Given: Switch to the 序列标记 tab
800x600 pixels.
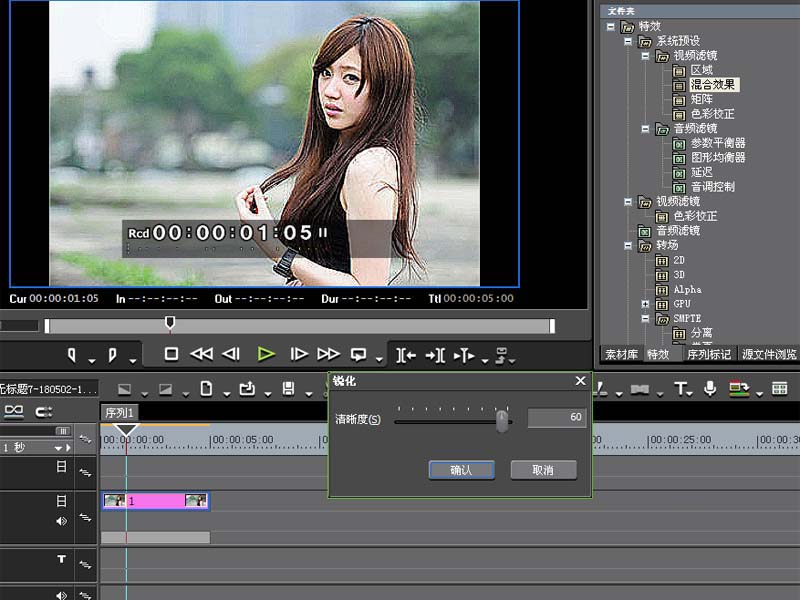Looking at the screenshot, I should [709, 354].
